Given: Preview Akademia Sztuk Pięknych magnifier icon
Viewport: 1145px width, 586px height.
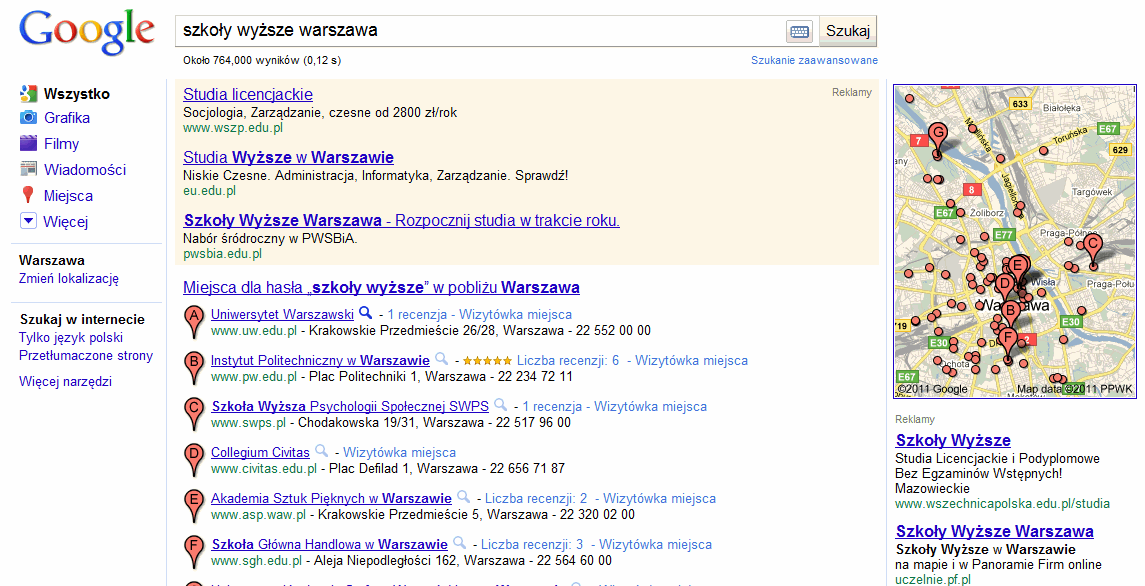Looking at the screenshot, I should click(x=464, y=498).
